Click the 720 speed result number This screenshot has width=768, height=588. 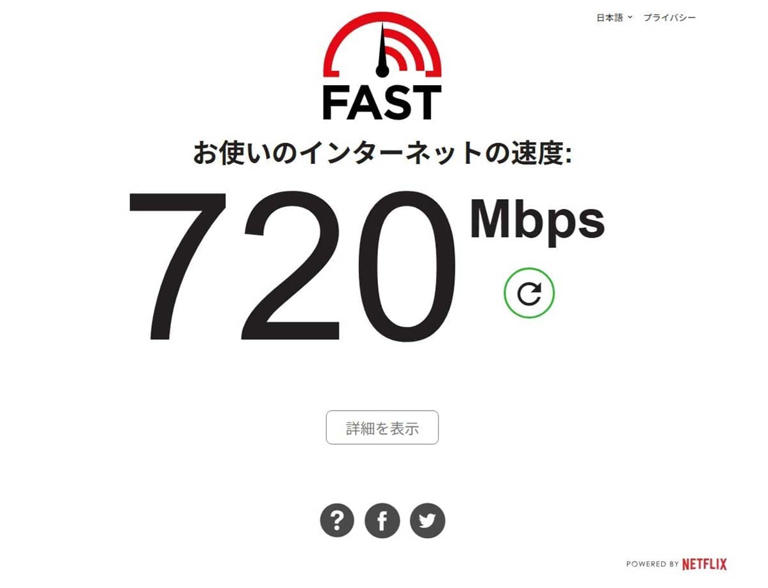click(292, 266)
